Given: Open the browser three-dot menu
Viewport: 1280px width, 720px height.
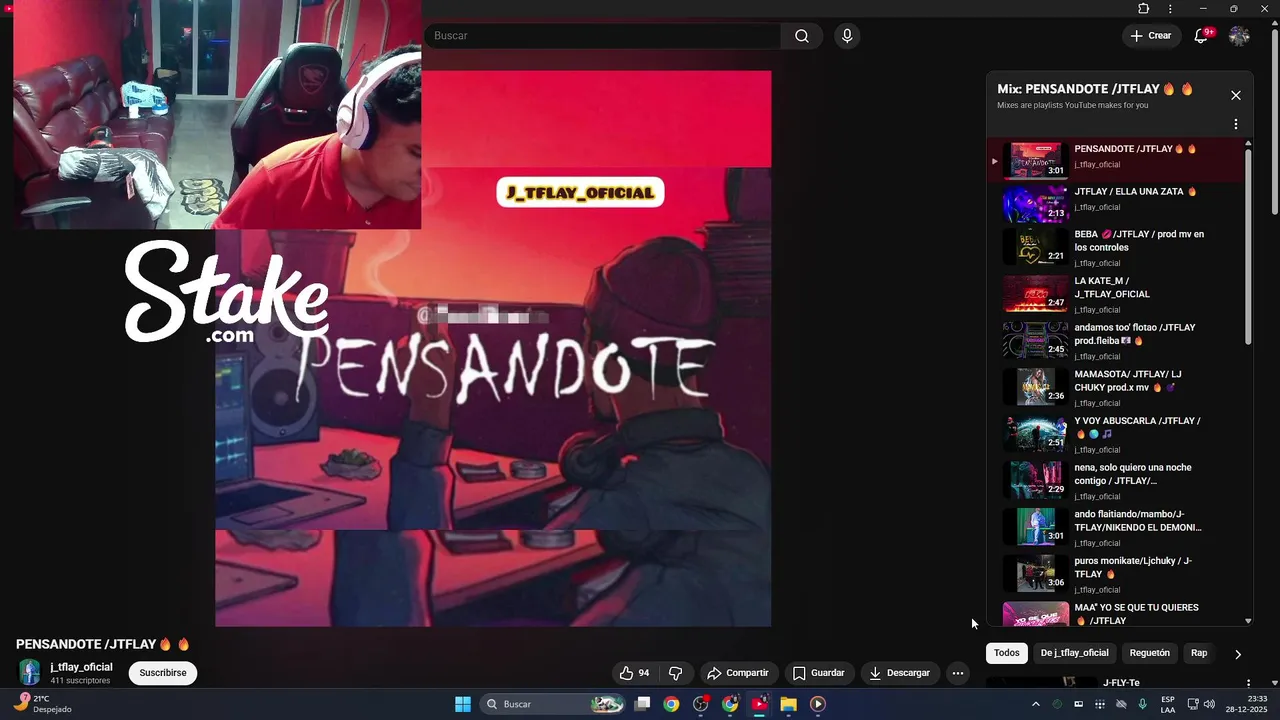Looking at the screenshot, I should pyautogui.click(x=1170, y=9).
